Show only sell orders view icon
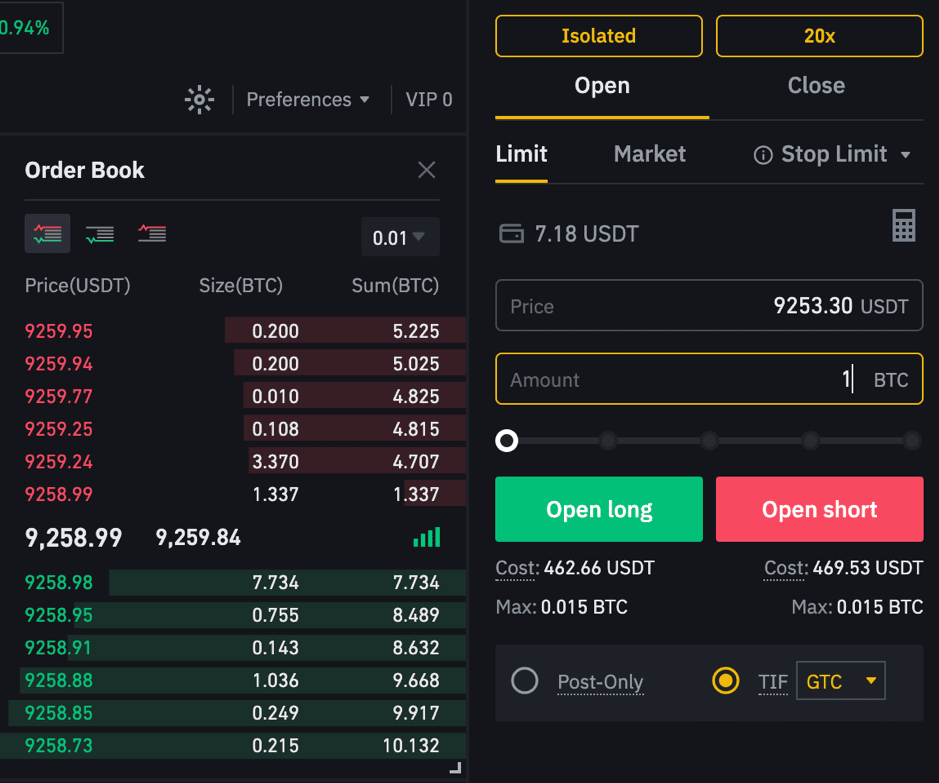The width and height of the screenshot is (939, 783). (152, 233)
